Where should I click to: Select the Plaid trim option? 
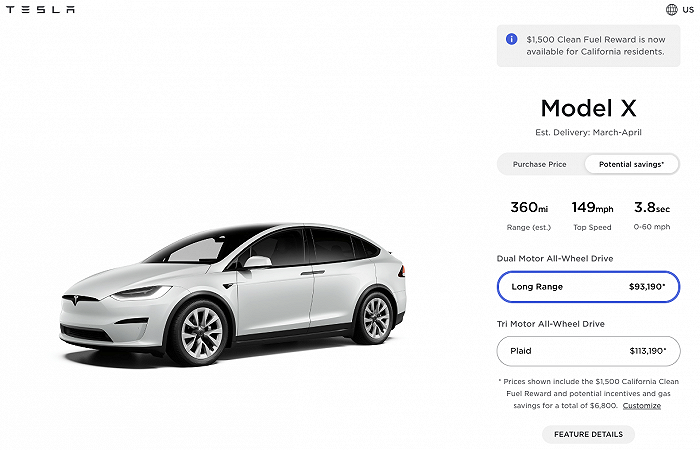coord(588,351)
